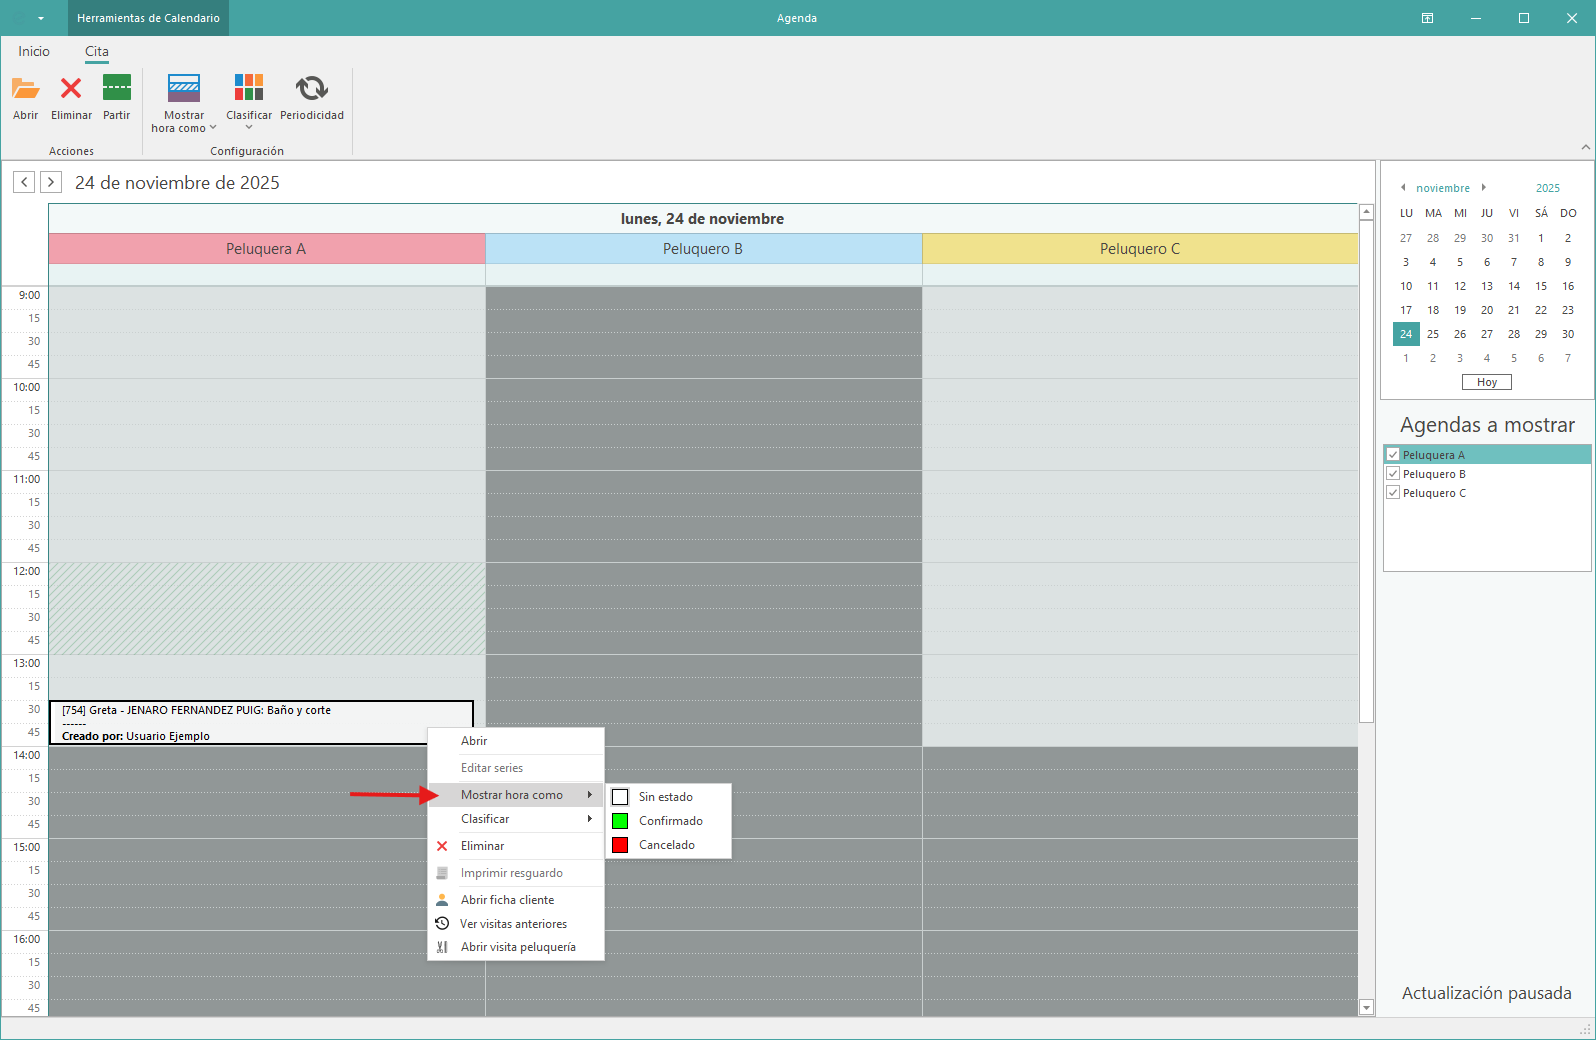Uncheck the Peluquera A agenda checkbox

coord(1393,455)
